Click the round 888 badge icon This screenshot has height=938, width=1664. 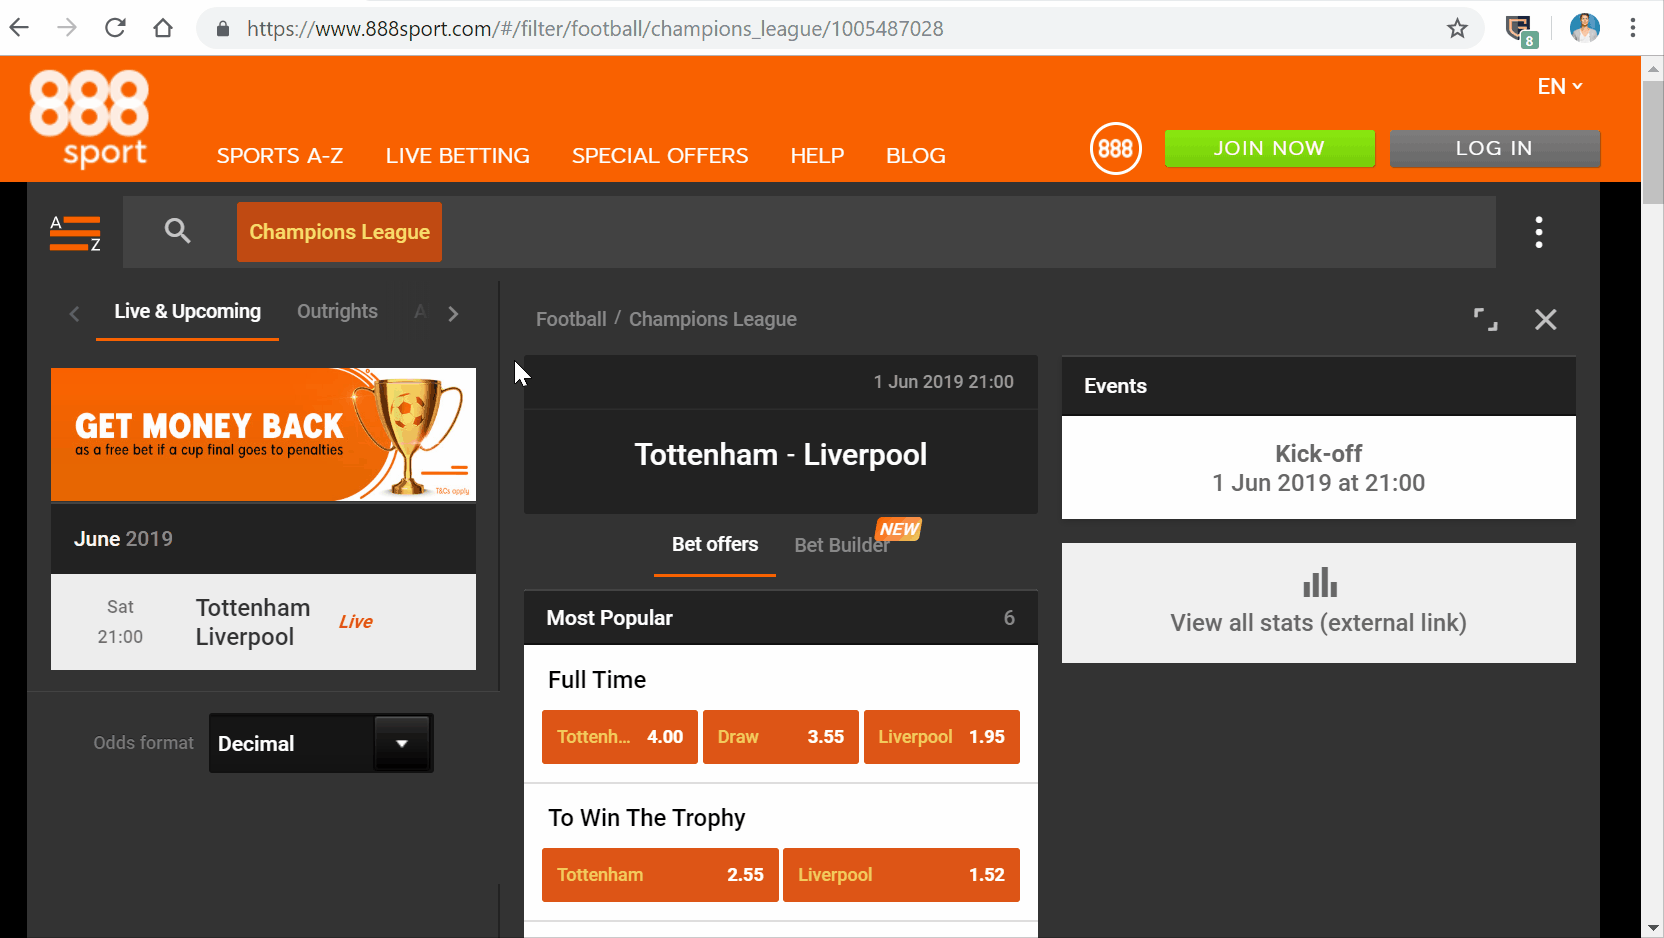tap(1115, 149)
